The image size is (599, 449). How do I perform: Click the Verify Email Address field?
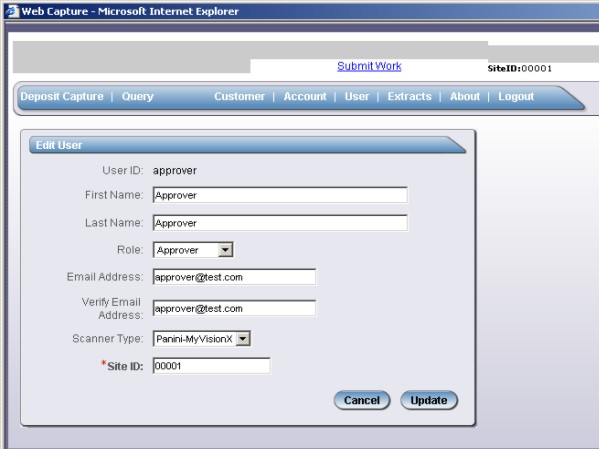pyautogui.click(x=234, y=308)
